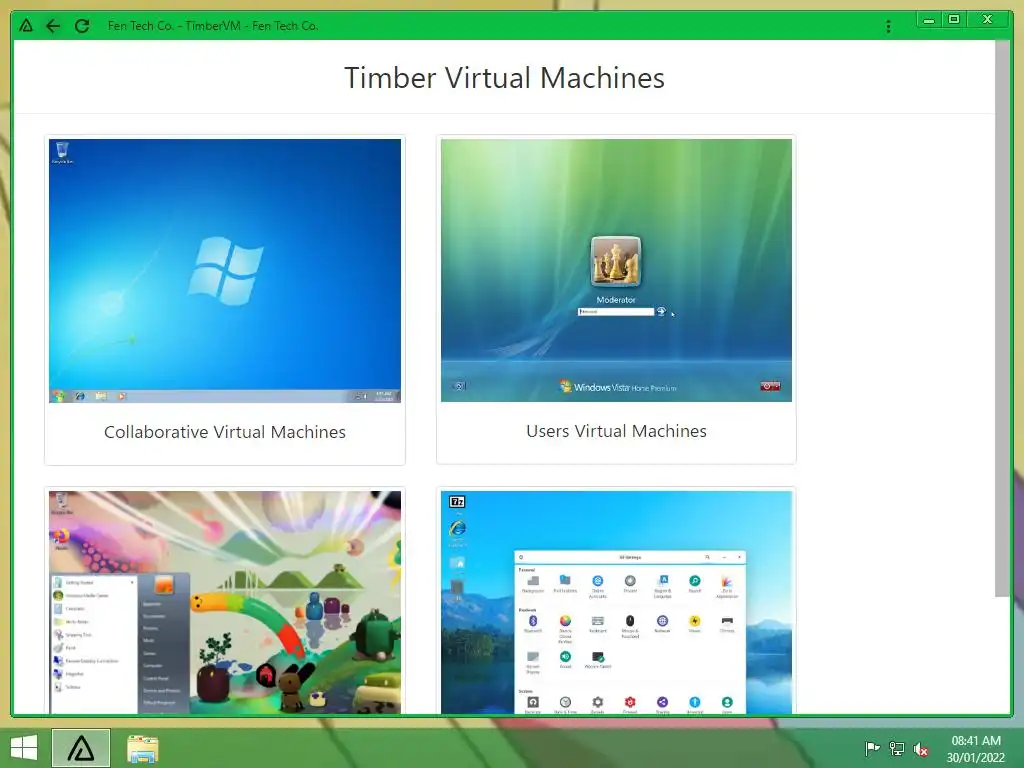
Task: Click the Moderator chess user picture
Action: tap(616, 262)
